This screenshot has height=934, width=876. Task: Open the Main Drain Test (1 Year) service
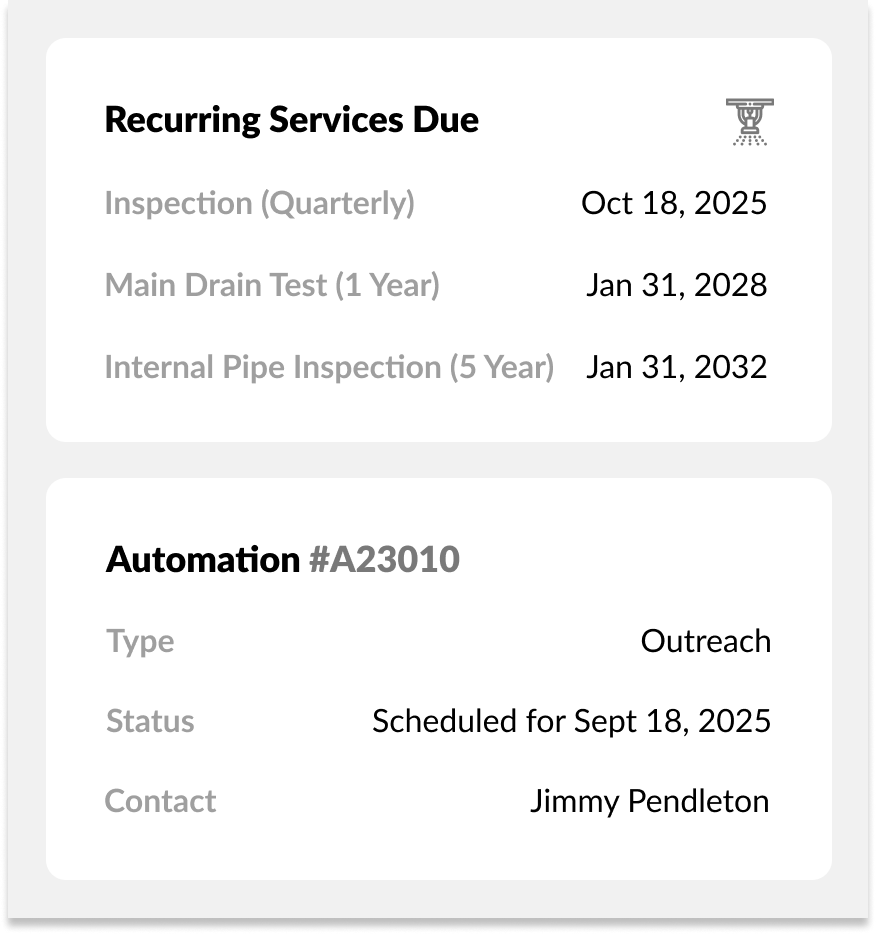pos(272,285)
